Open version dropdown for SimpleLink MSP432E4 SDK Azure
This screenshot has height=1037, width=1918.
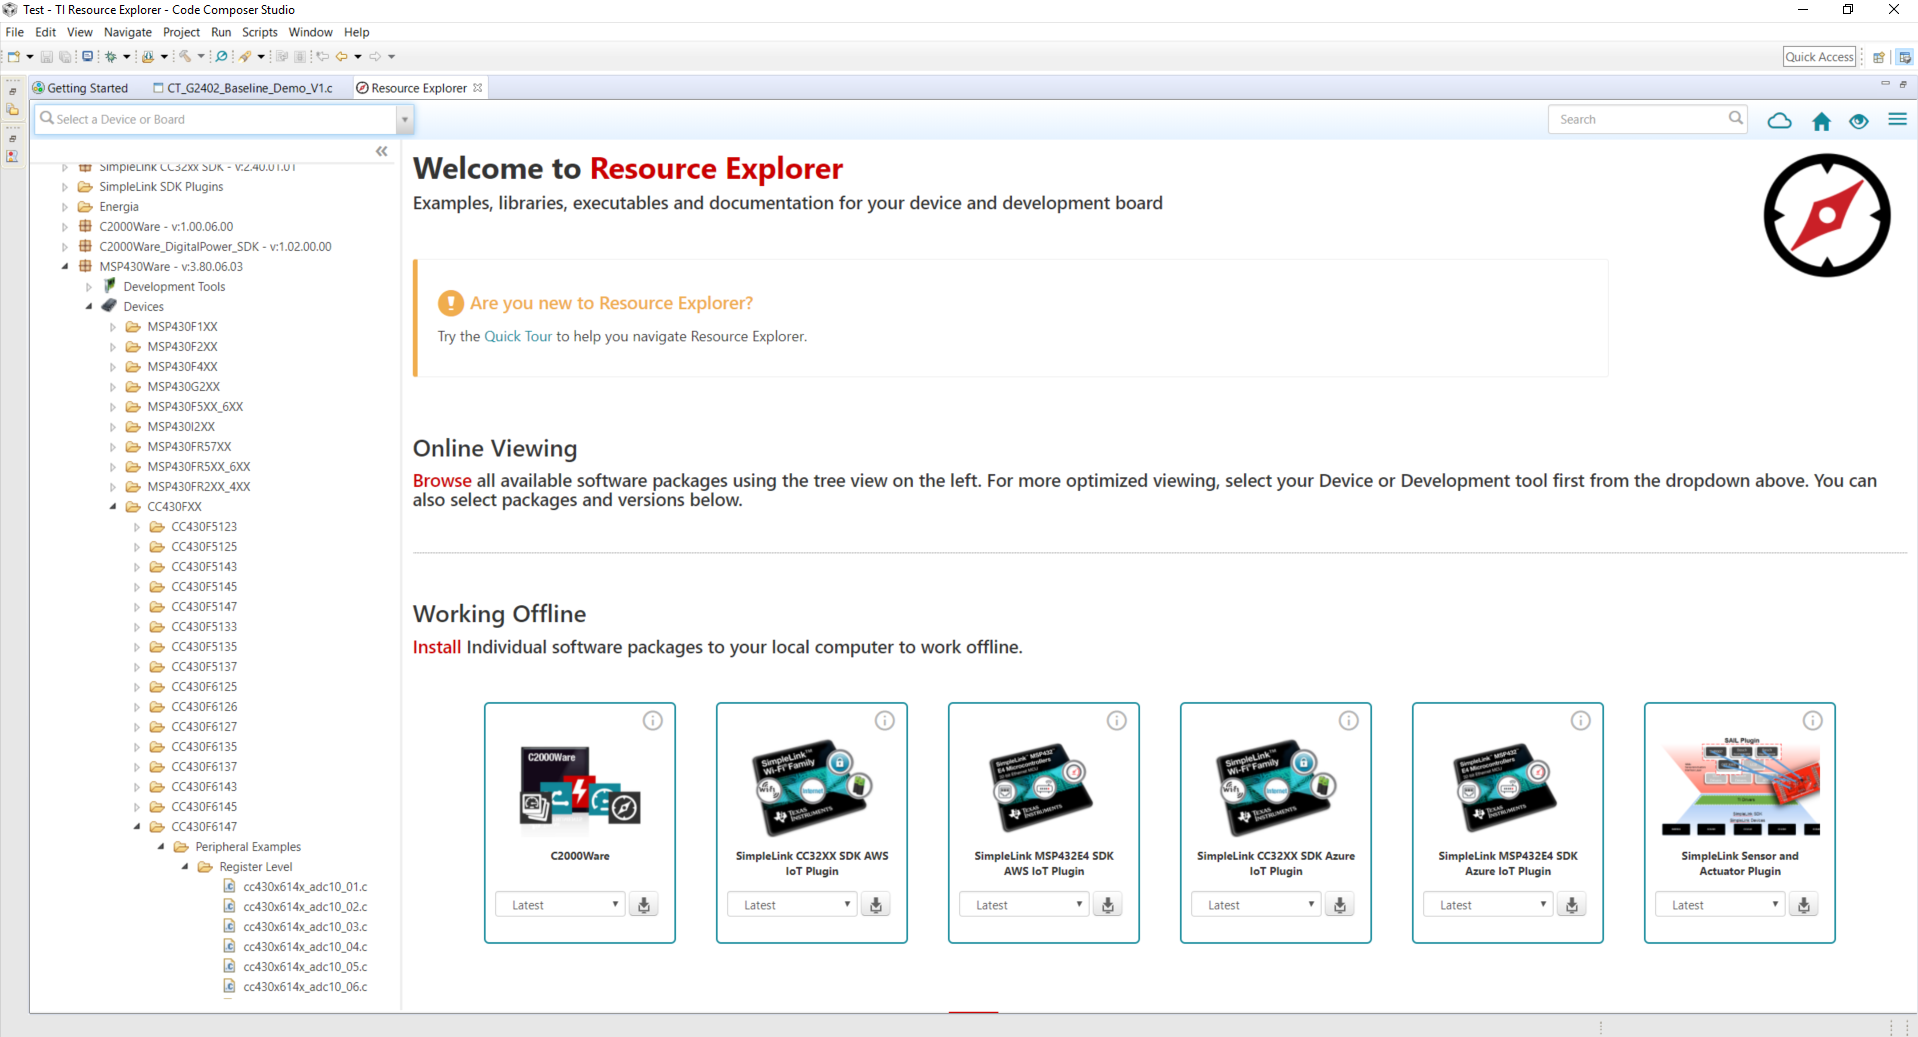1489,905
